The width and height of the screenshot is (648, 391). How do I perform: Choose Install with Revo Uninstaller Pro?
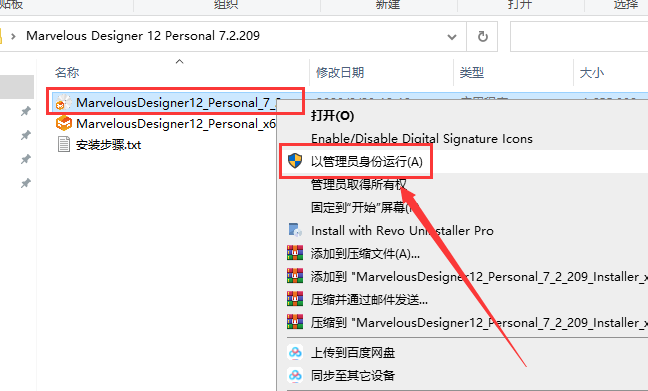pos(402,230)
